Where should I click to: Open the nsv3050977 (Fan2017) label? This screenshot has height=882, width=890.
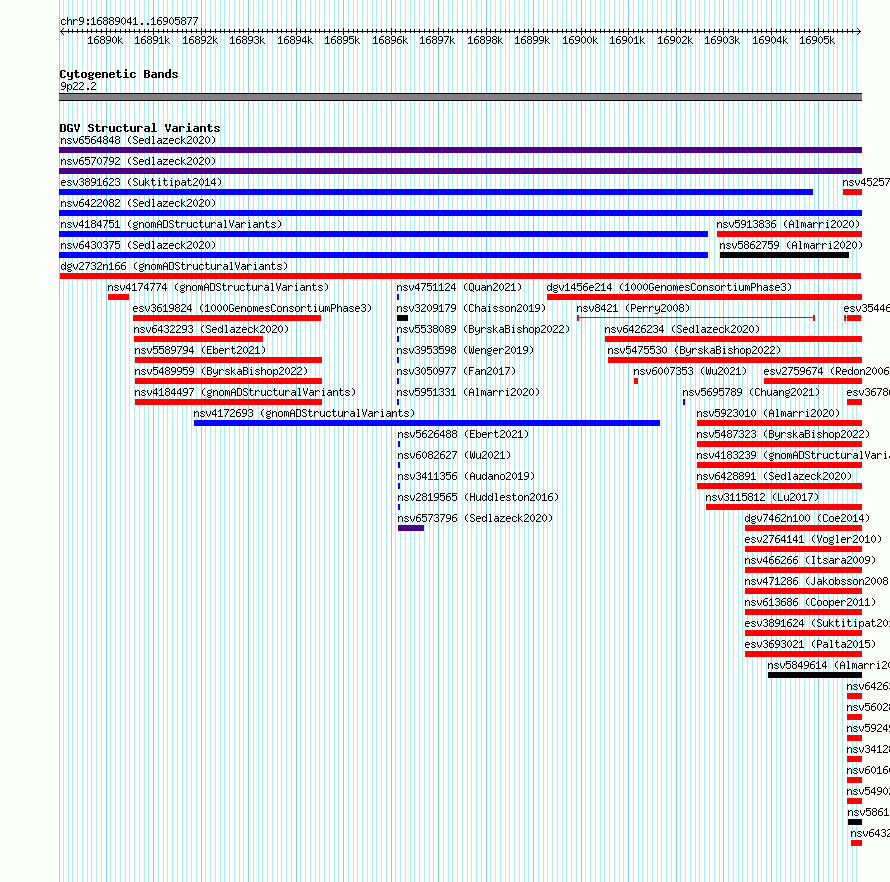coord(456,371)
